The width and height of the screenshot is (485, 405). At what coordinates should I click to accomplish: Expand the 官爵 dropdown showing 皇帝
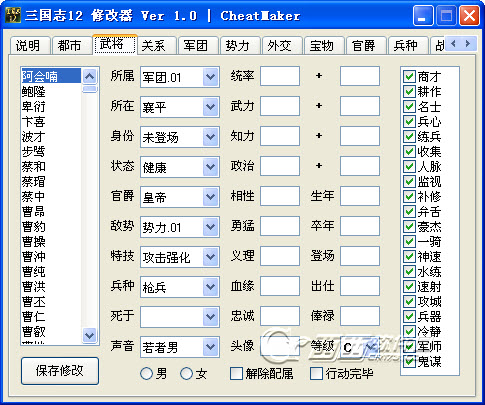pyautogui.click(x=210, y=197)
